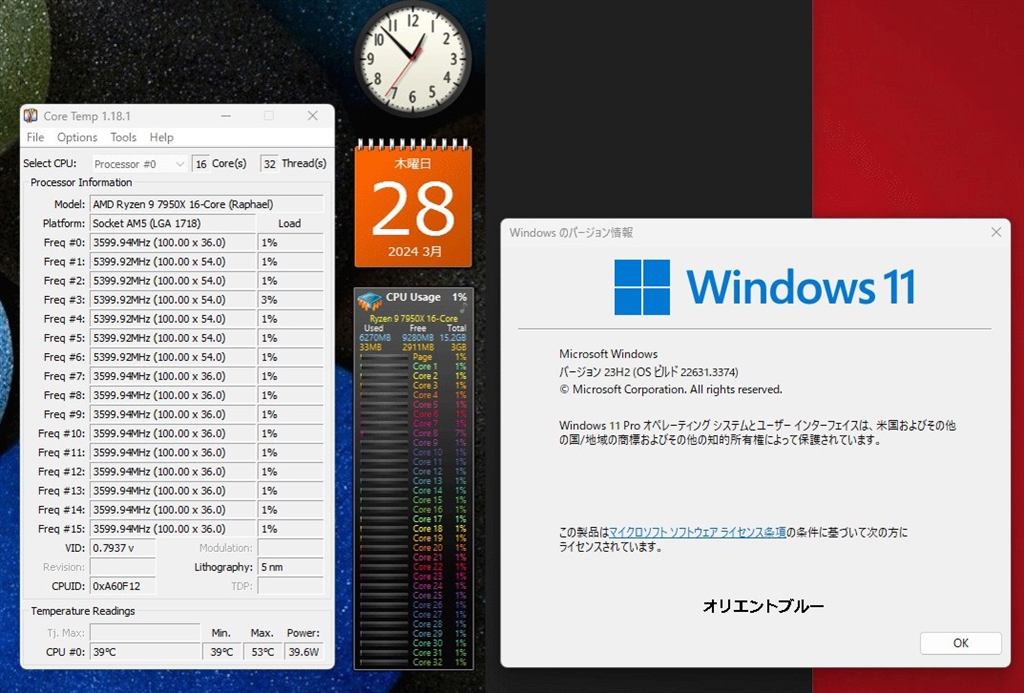Screen dimensions: 1024x693
Task: Open the Help menu in Core Temp
Action: 161,137
